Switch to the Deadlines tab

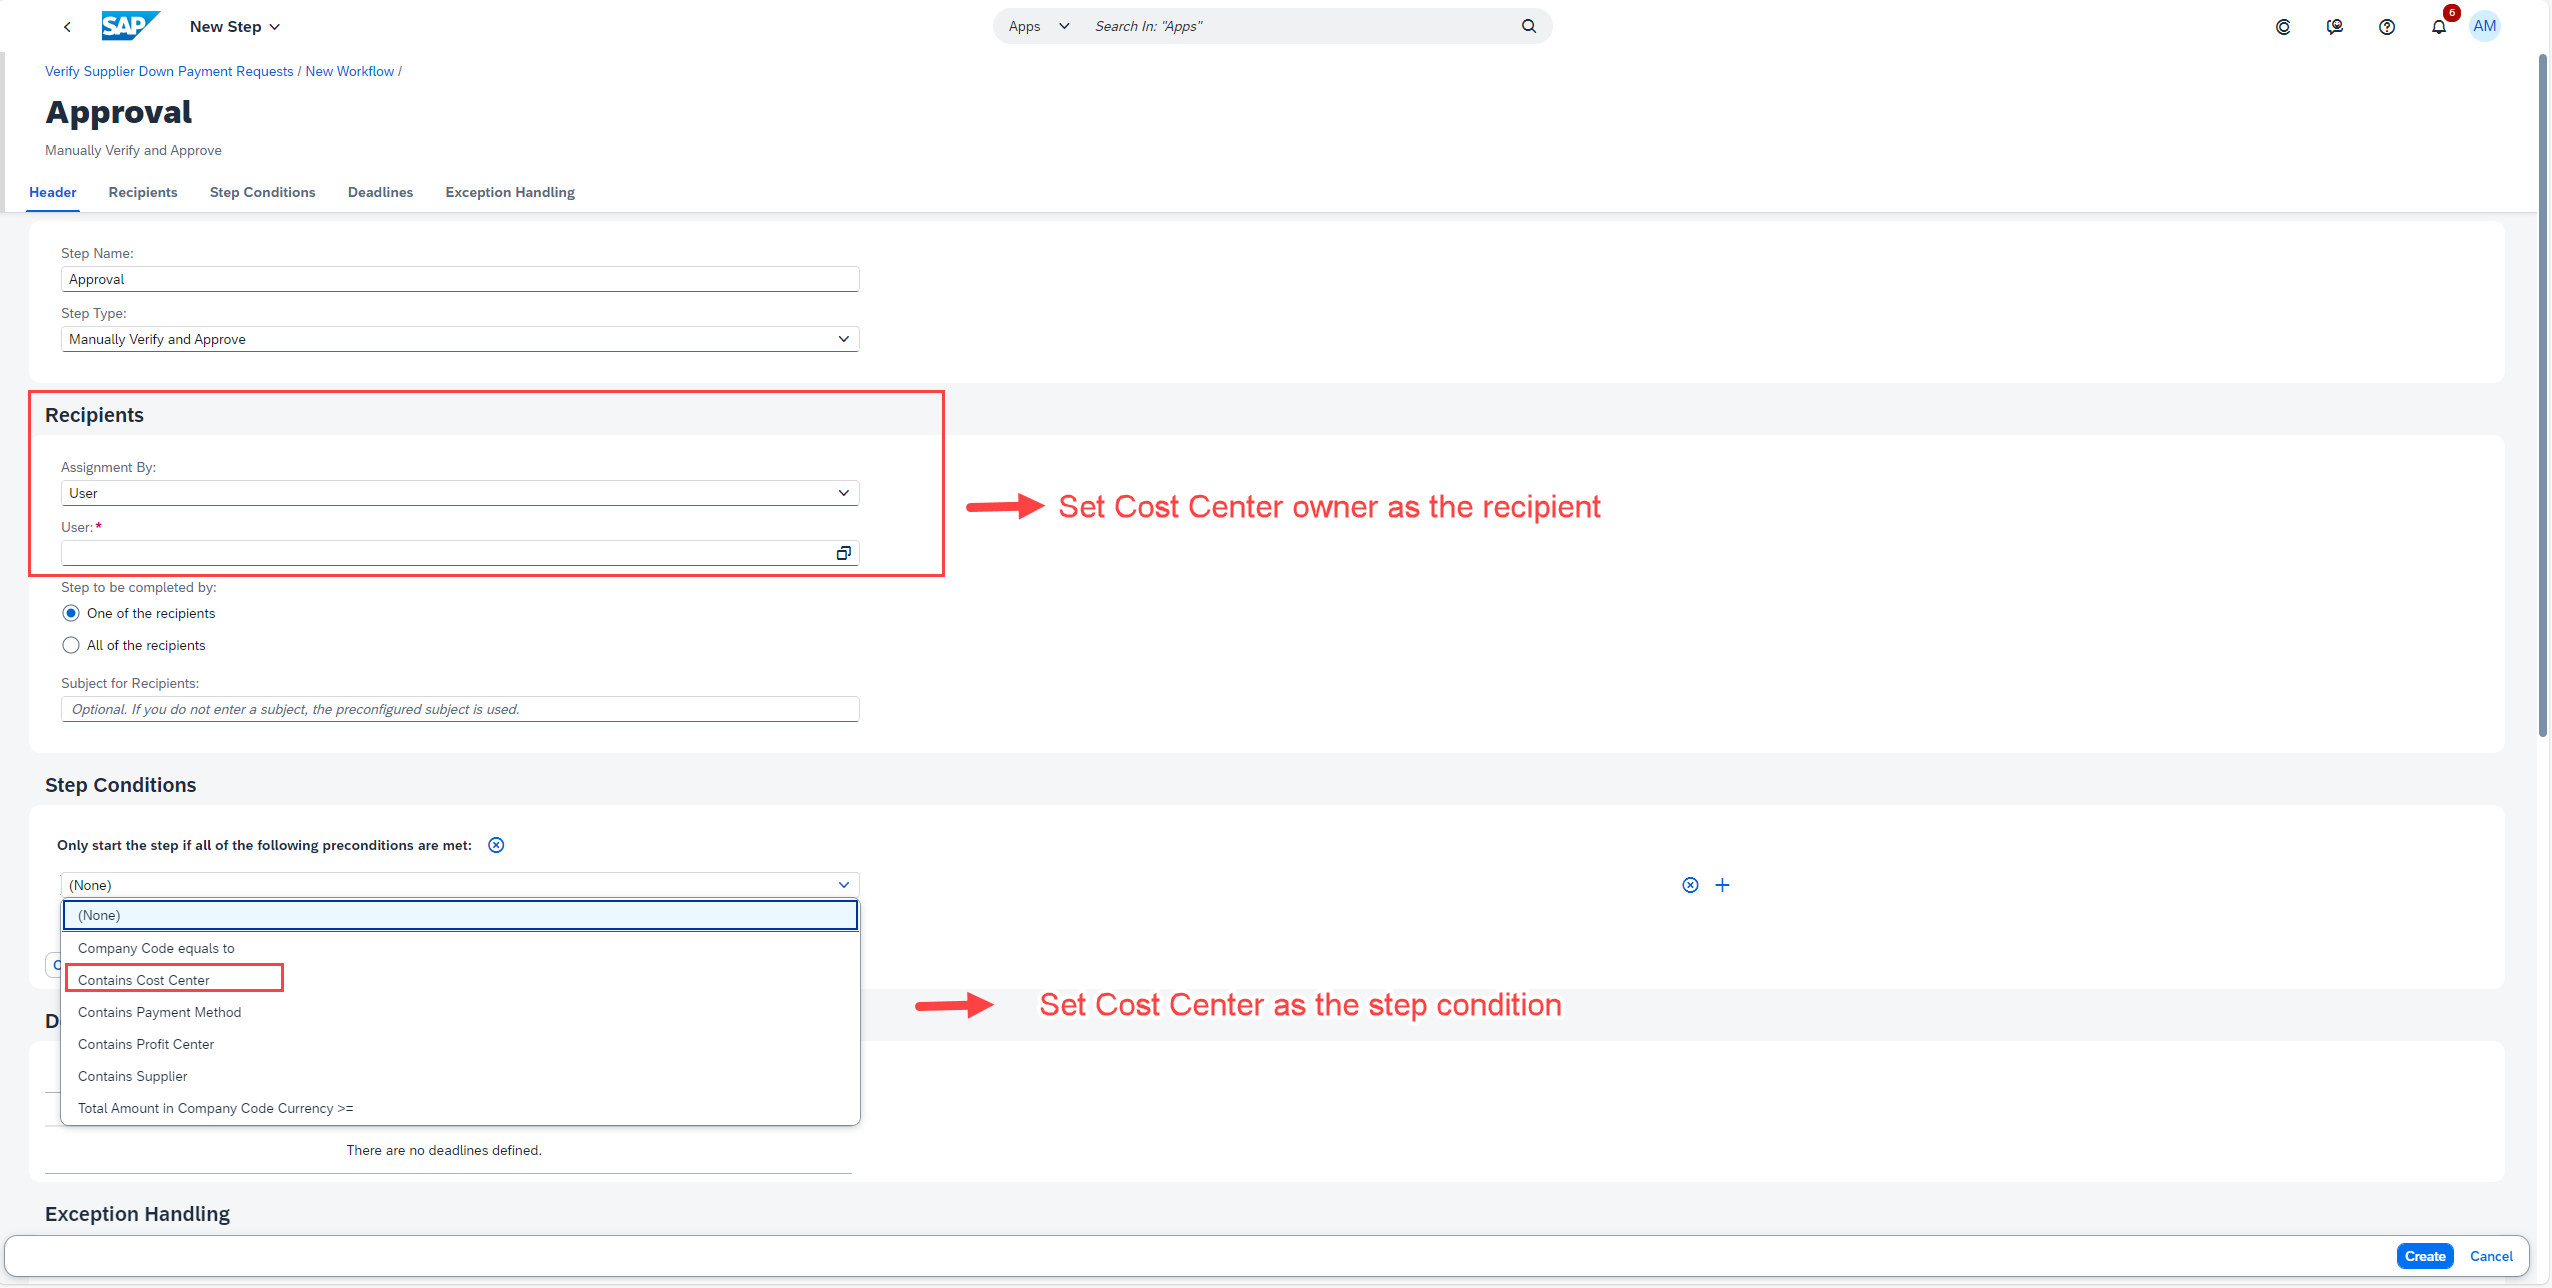(x=380, y=192)
